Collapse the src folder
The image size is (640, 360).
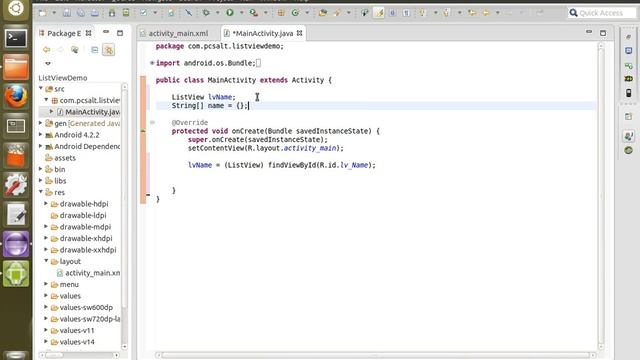[x=41, y=88]
